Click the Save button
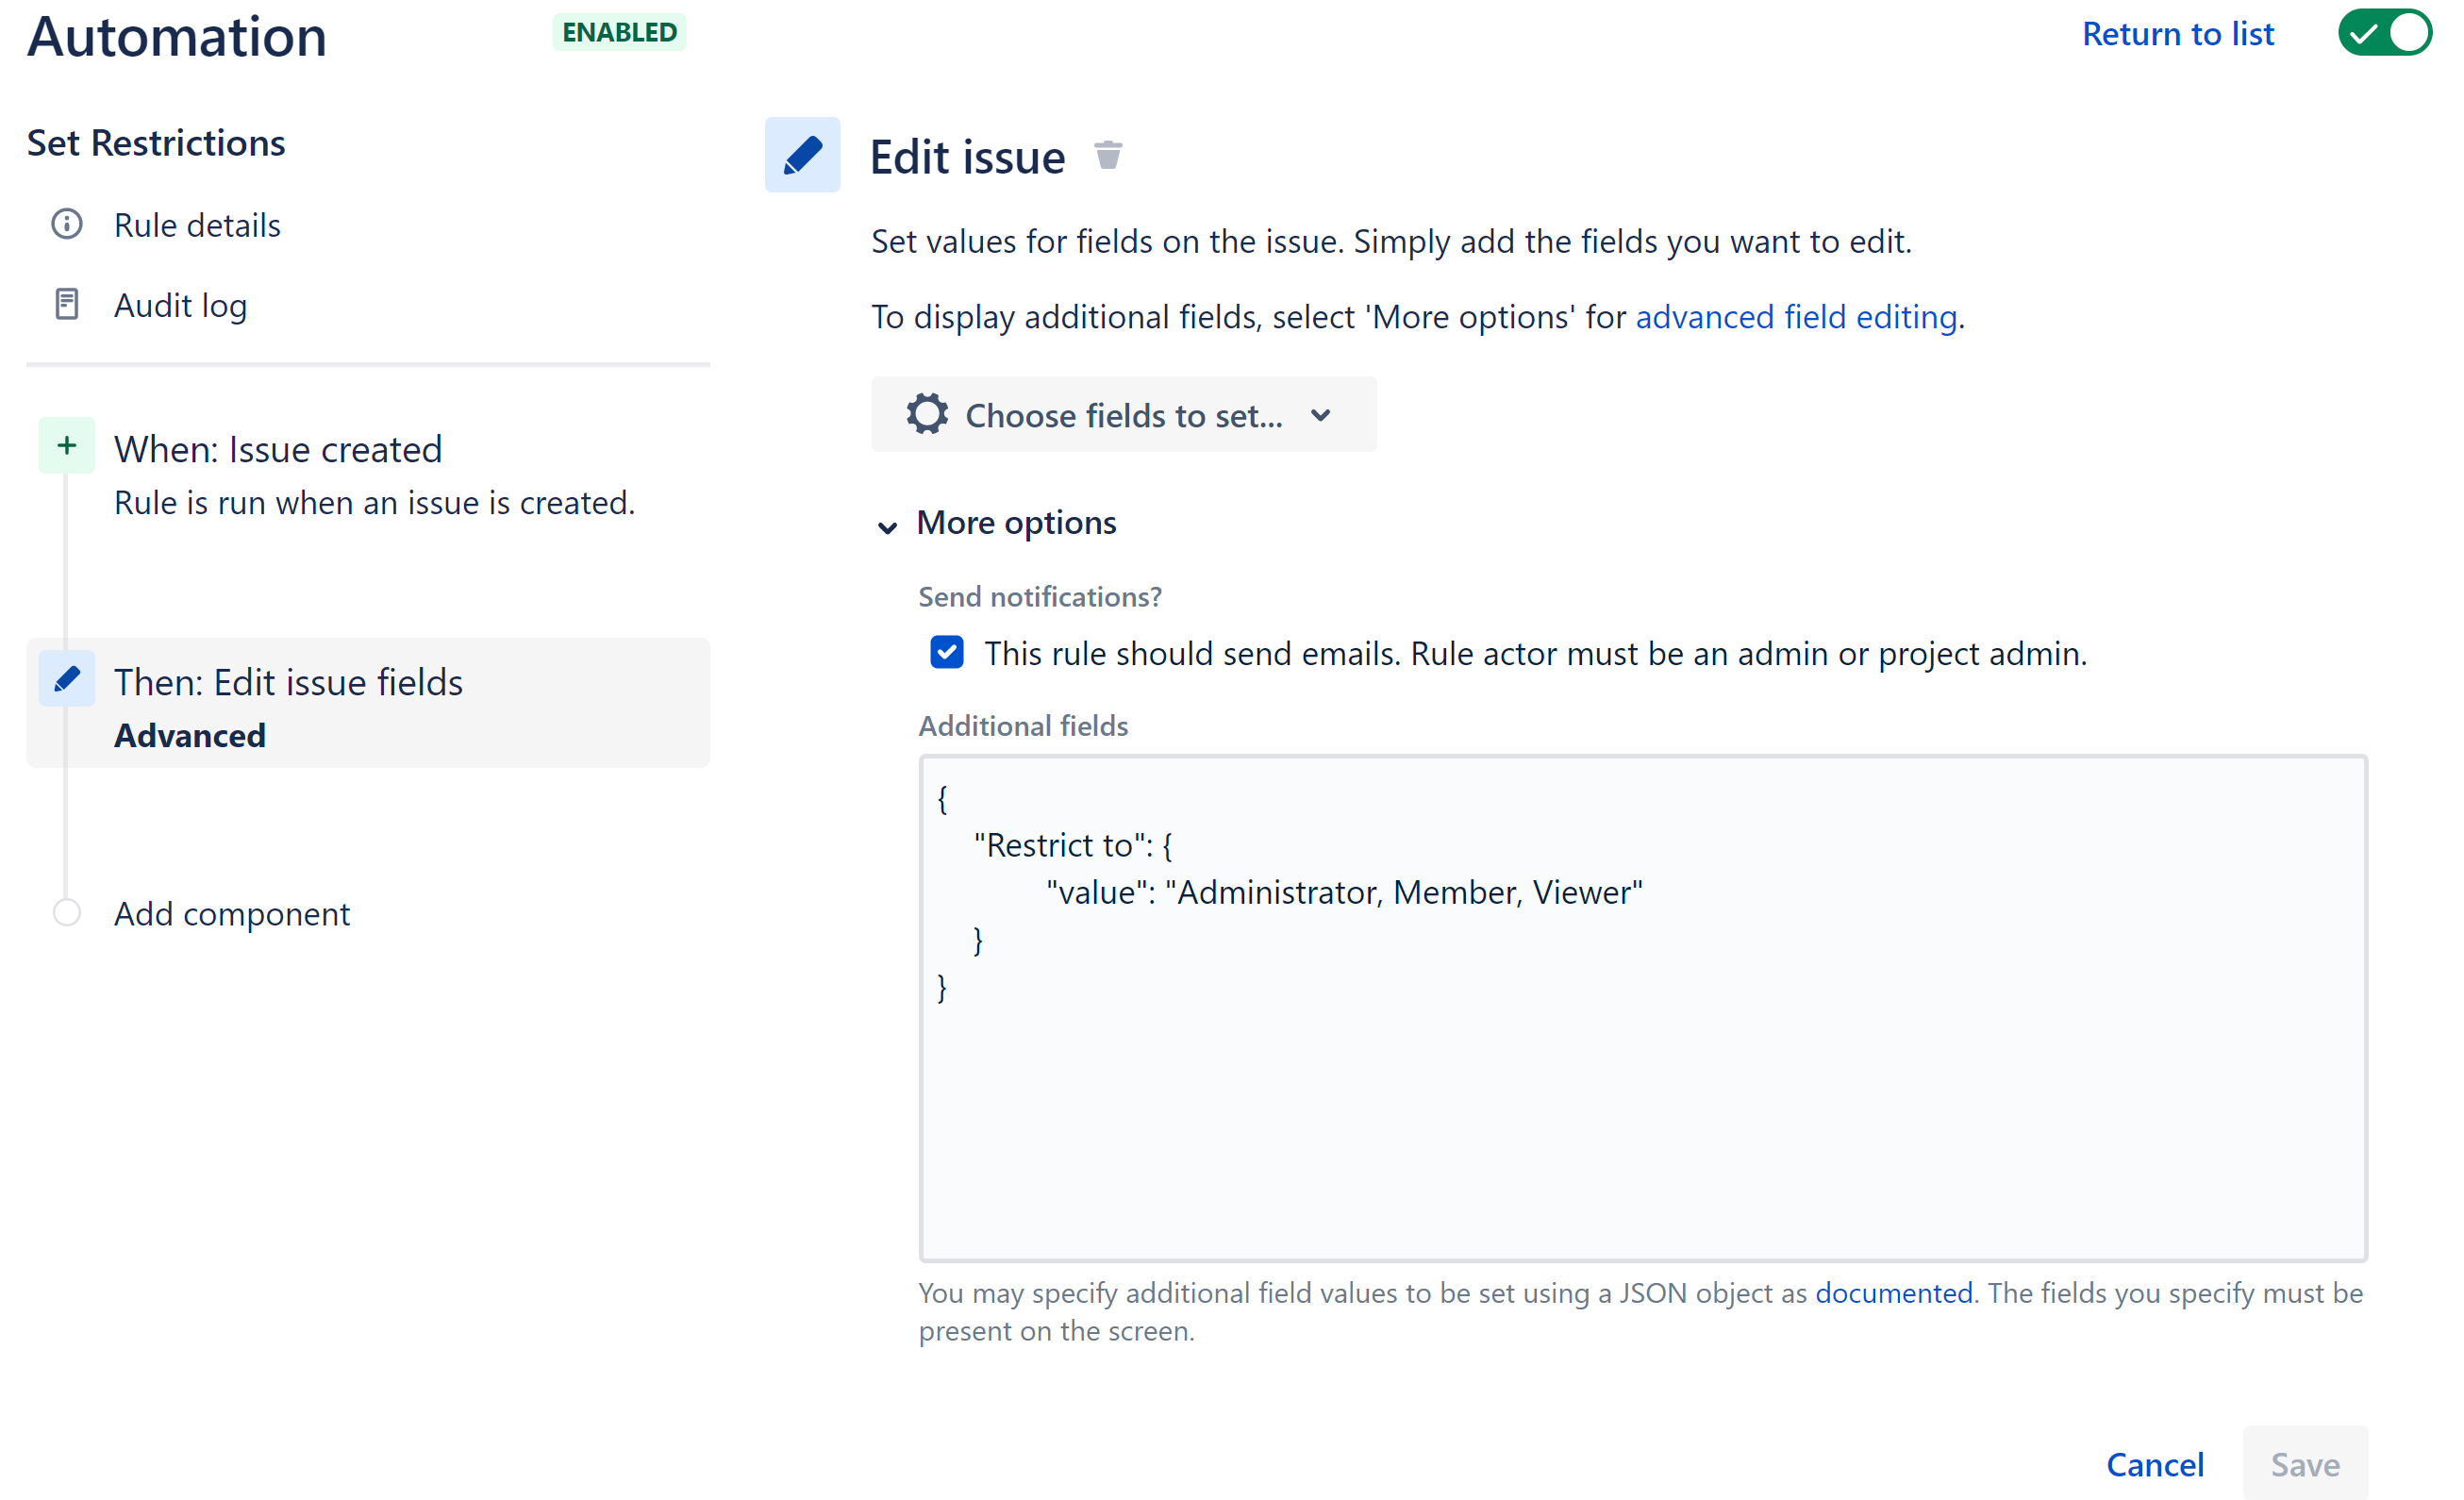Viewport: 2464px width, 1500px height. (2305, 1464)
